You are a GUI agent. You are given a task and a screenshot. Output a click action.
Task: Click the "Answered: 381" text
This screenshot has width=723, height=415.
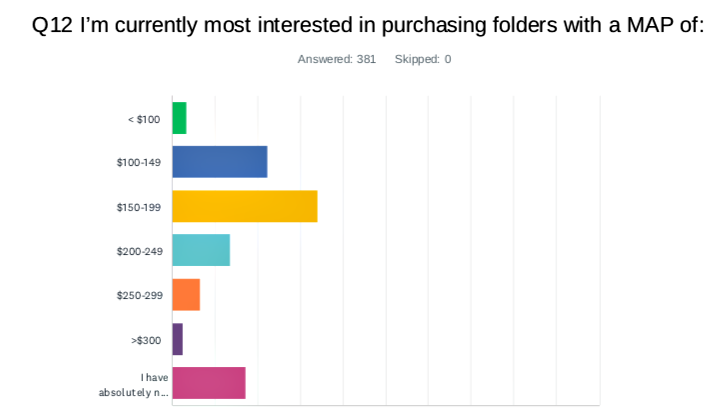tap(337, 59)
